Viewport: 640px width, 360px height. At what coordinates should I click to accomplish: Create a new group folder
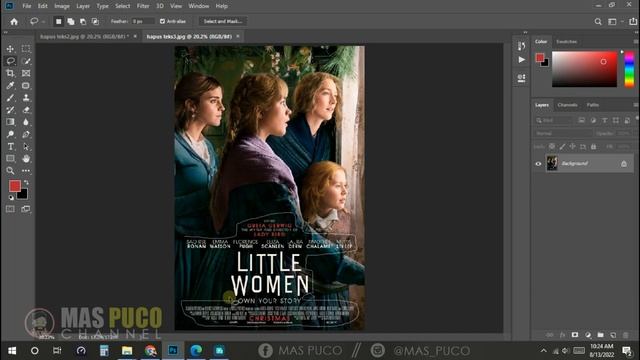coord(600,335)
